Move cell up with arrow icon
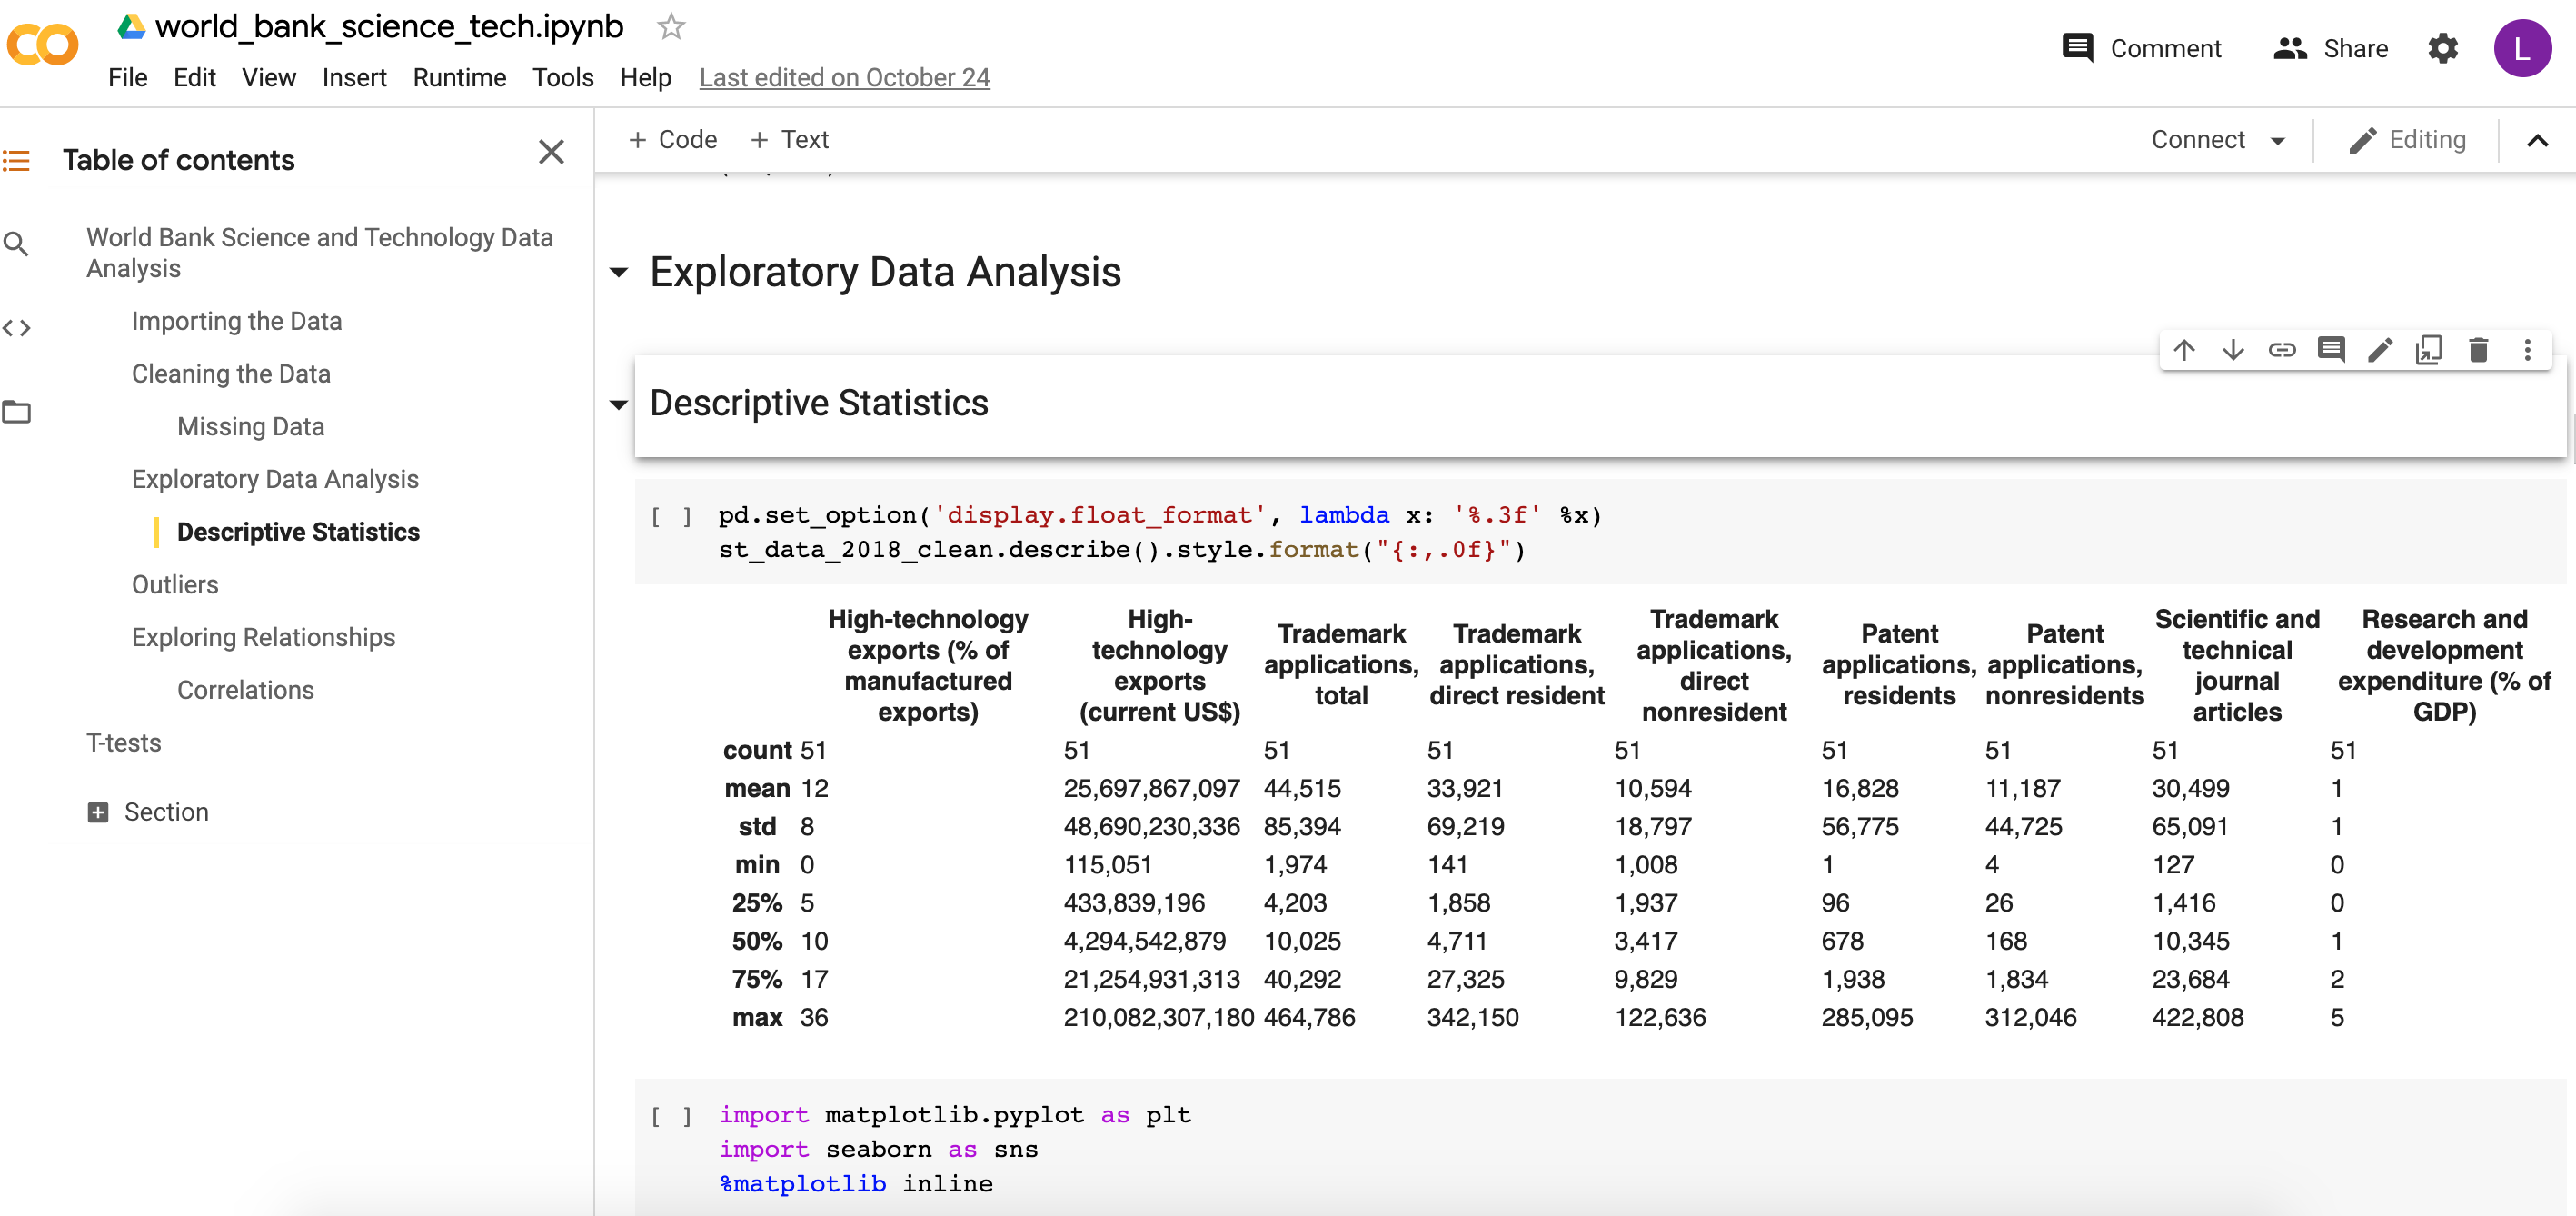2576x1216 pixels. click(2184, 350)
